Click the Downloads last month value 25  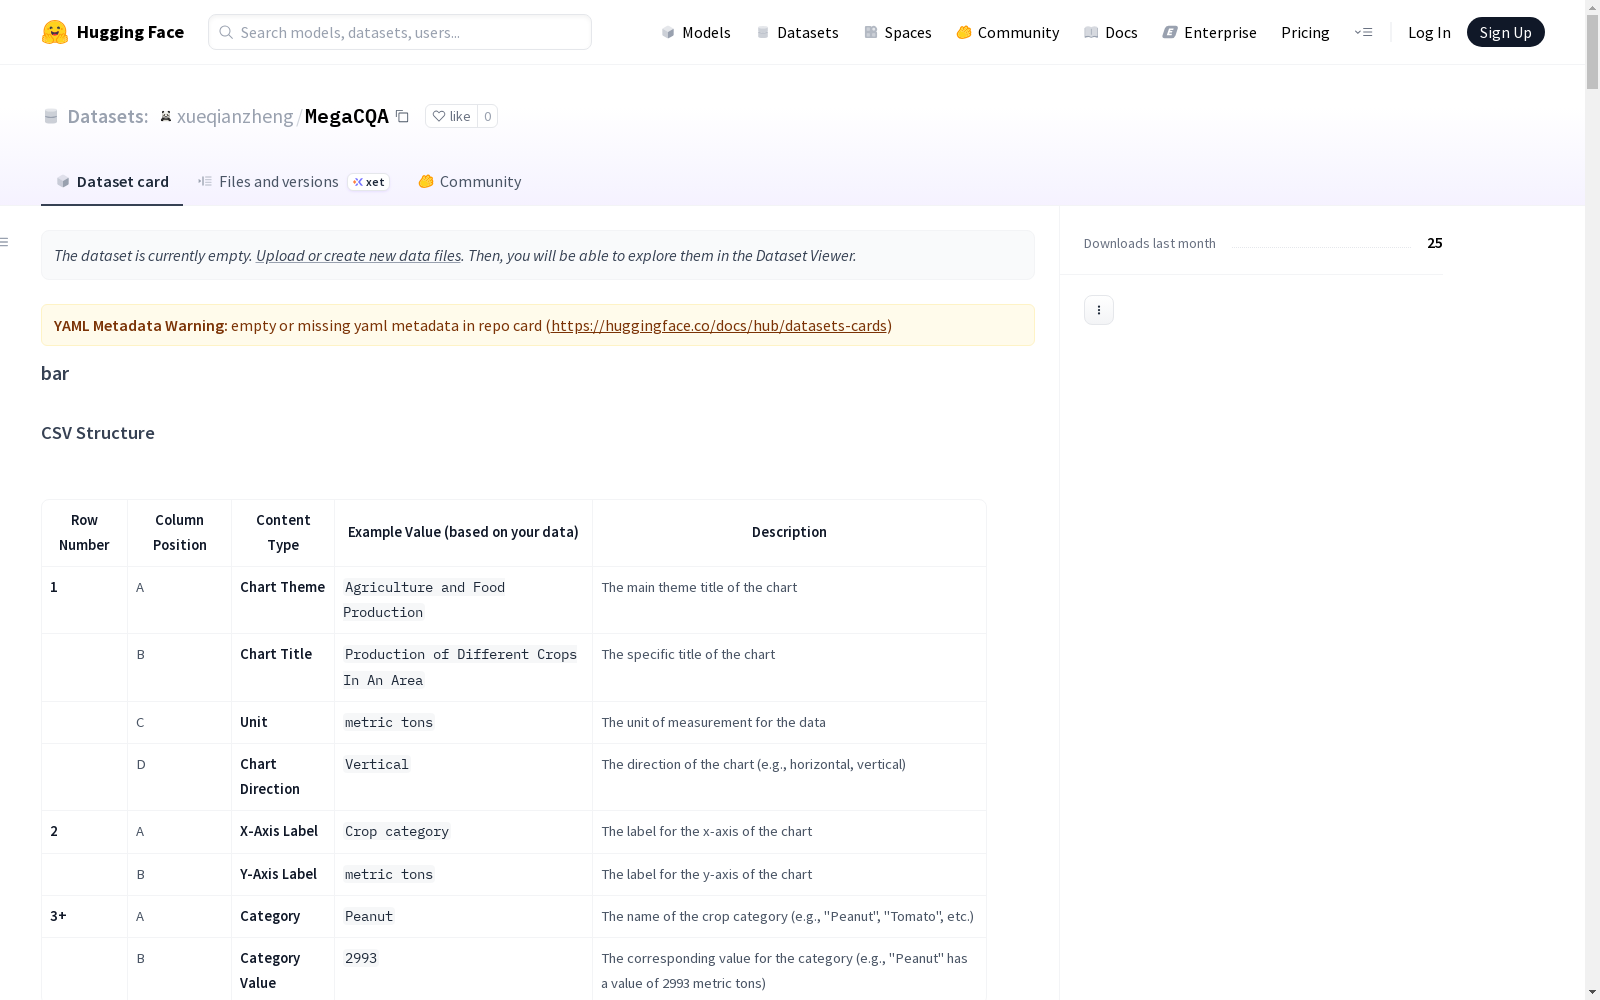click(x=1435, y=243)
